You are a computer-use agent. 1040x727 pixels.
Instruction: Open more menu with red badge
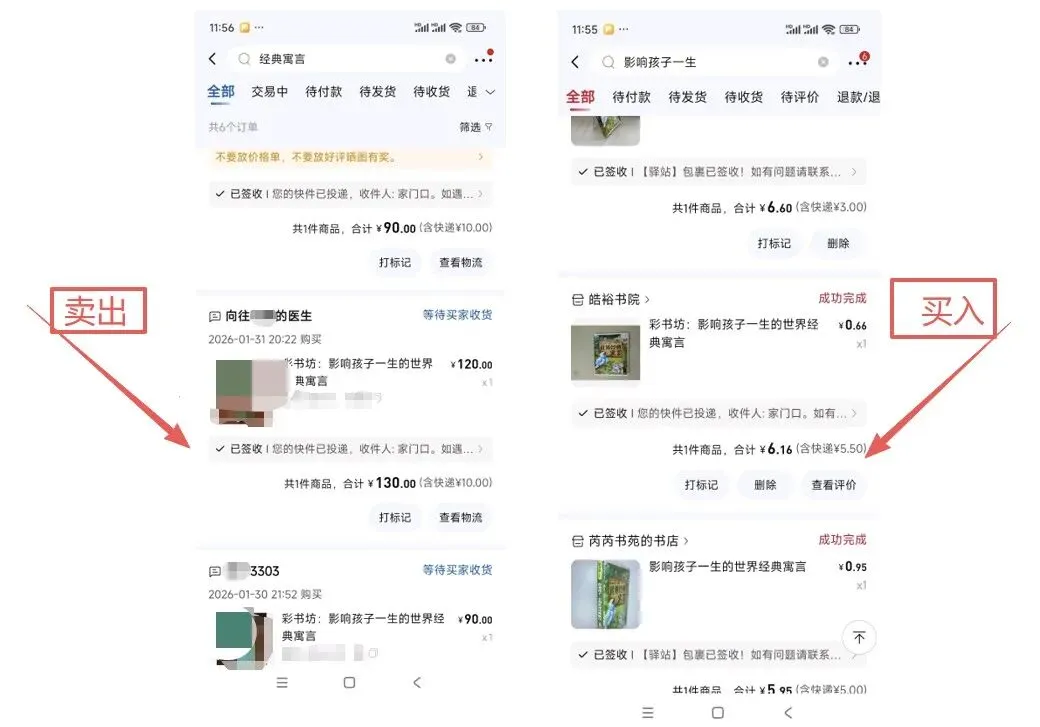pos(858,62)
